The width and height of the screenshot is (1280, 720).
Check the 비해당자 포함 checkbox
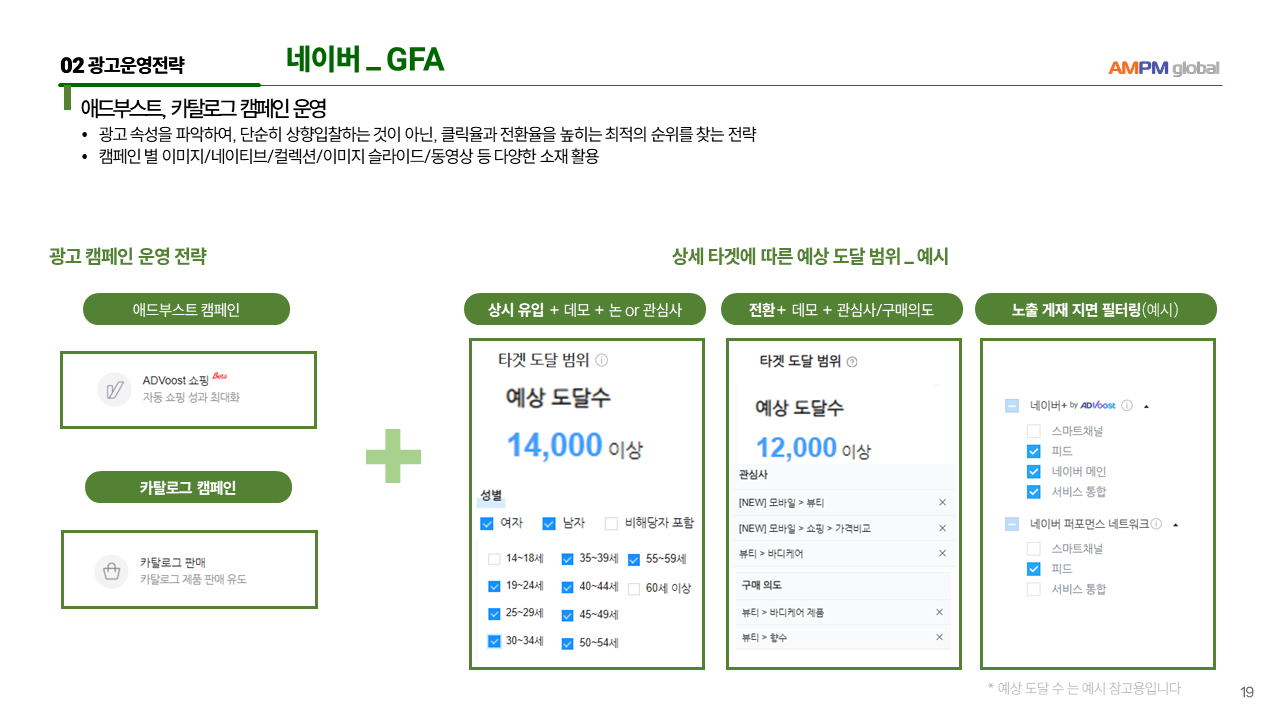coord(611,523)
